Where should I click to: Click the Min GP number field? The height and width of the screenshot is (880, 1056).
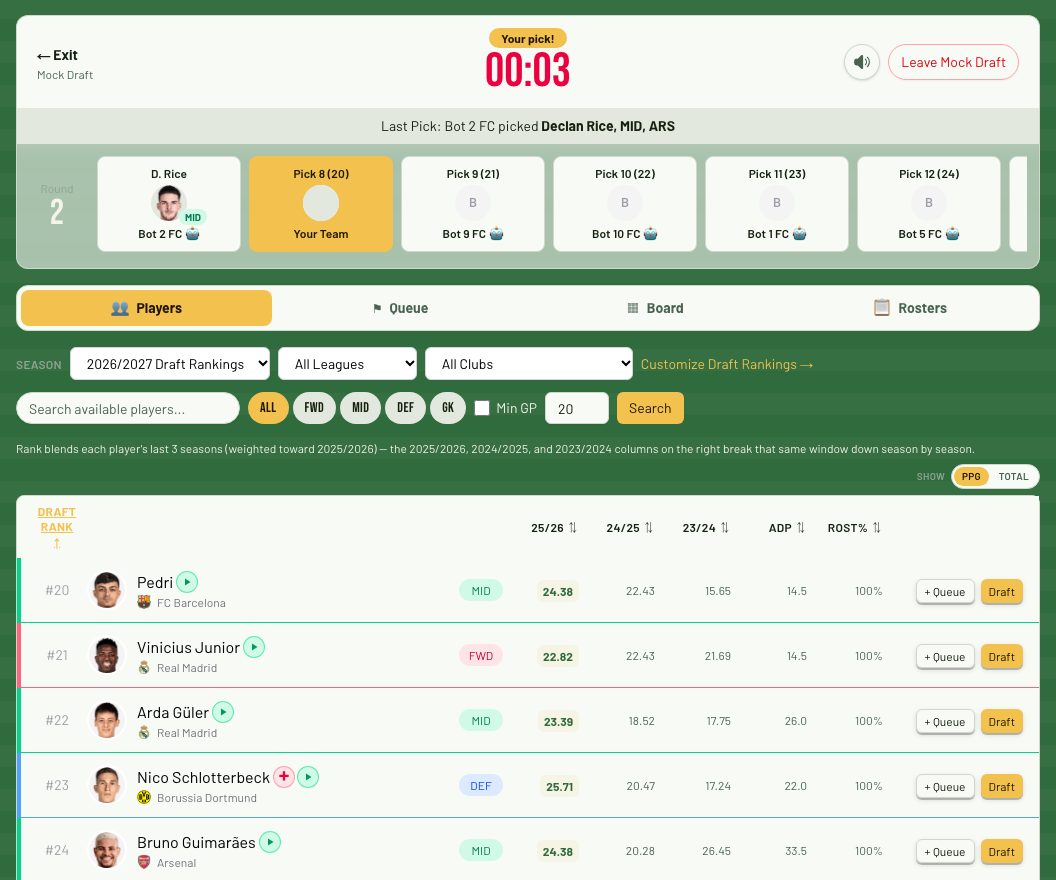pos(576,408)
